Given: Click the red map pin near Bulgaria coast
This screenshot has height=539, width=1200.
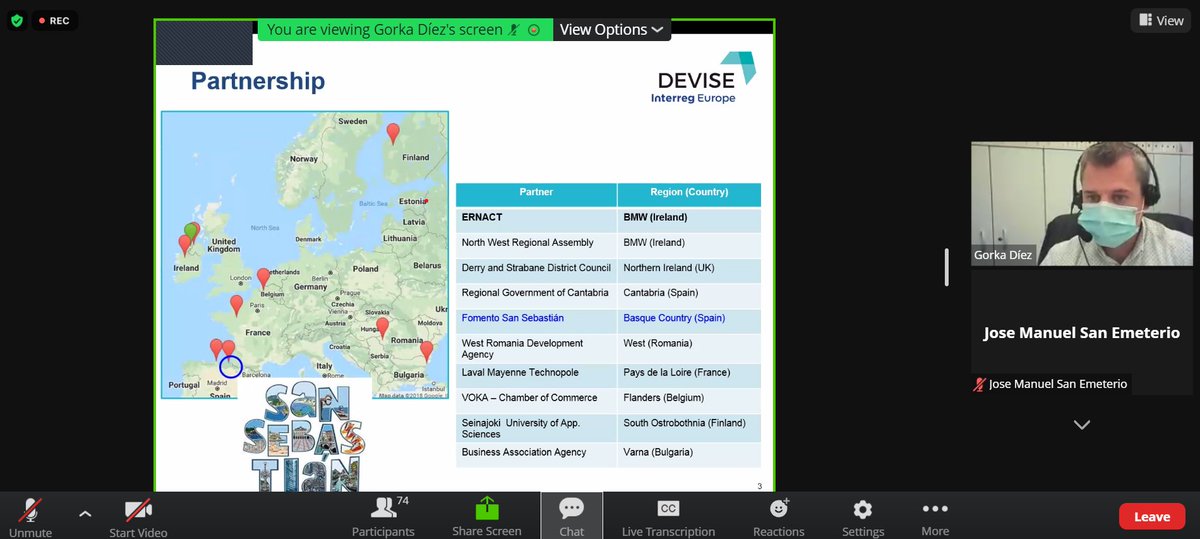Looking at the screenshot, I should point(427,351).
